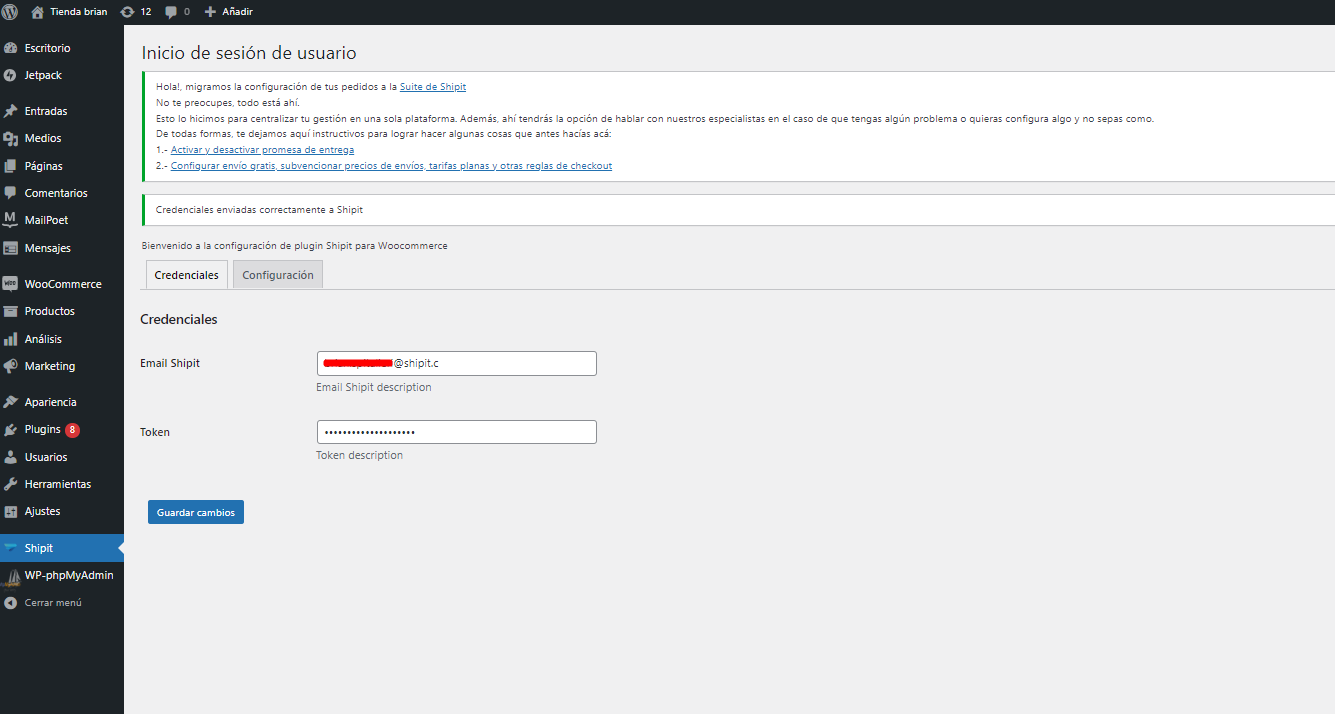The width and height of the screenshot is (1335, 714).
Task: Click the Jetpack icon in sidebar
Action: pos(11,75)
